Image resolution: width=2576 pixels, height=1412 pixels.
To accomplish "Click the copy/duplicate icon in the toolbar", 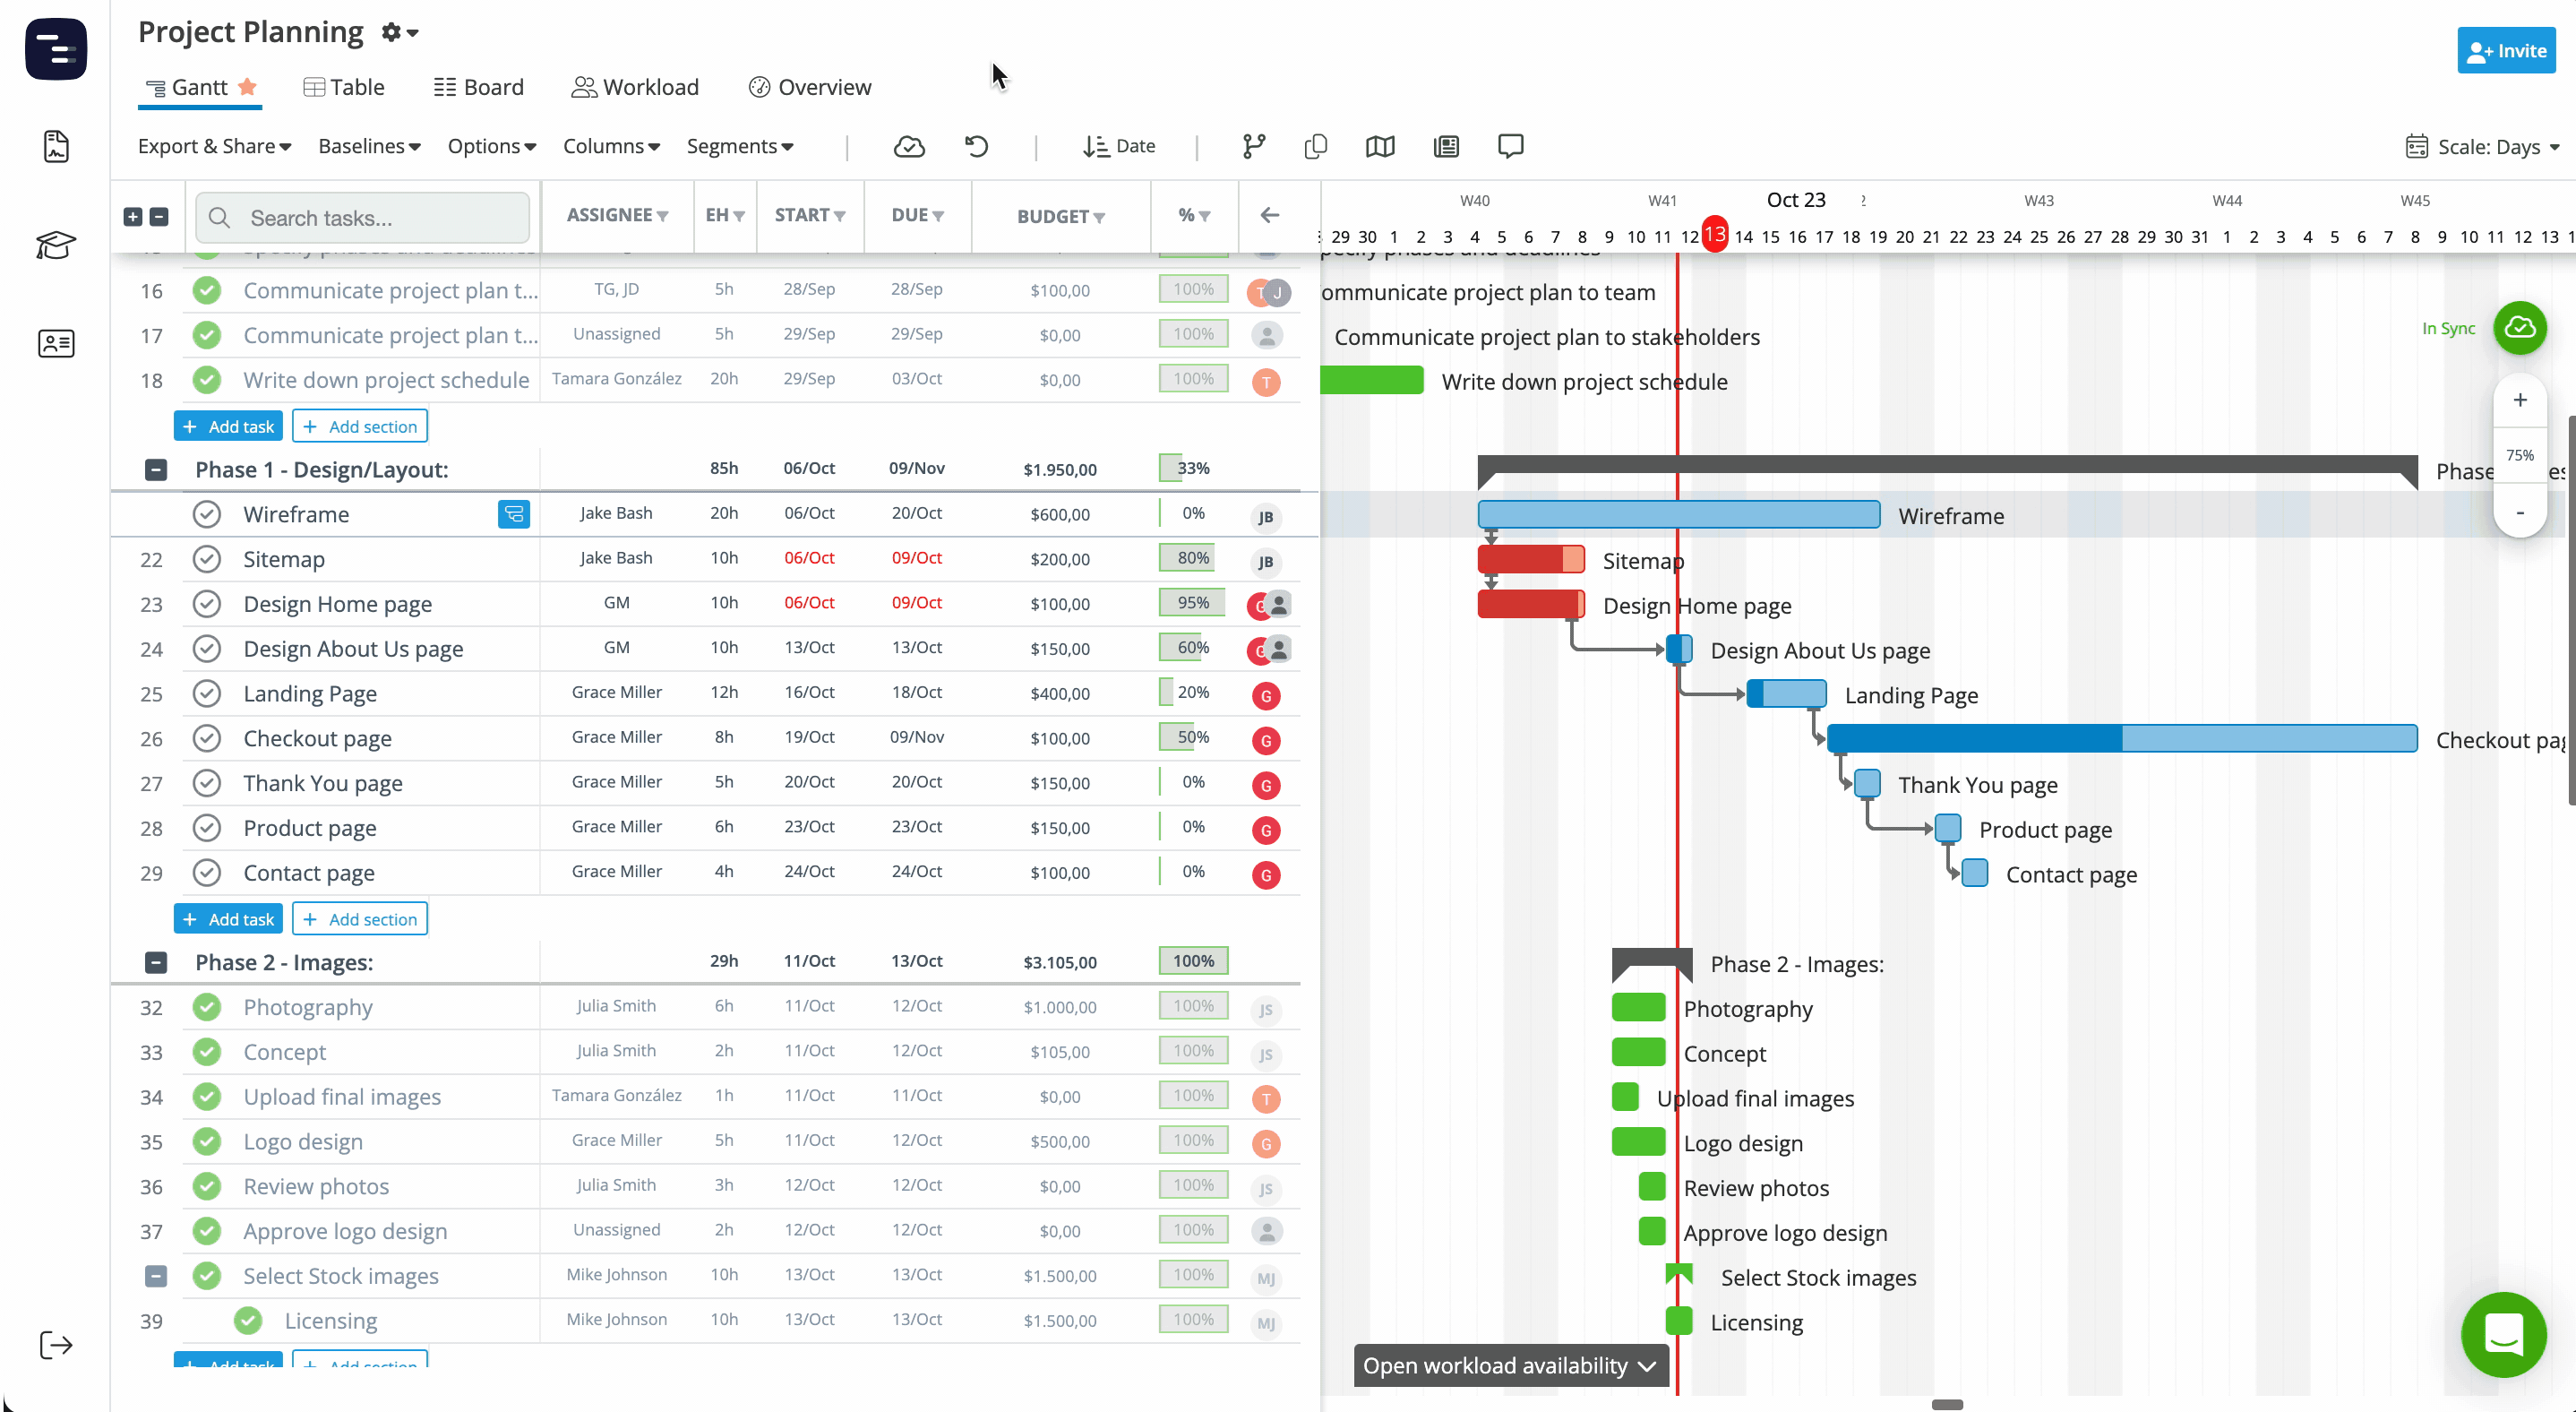I will (x=1315, y=146).
